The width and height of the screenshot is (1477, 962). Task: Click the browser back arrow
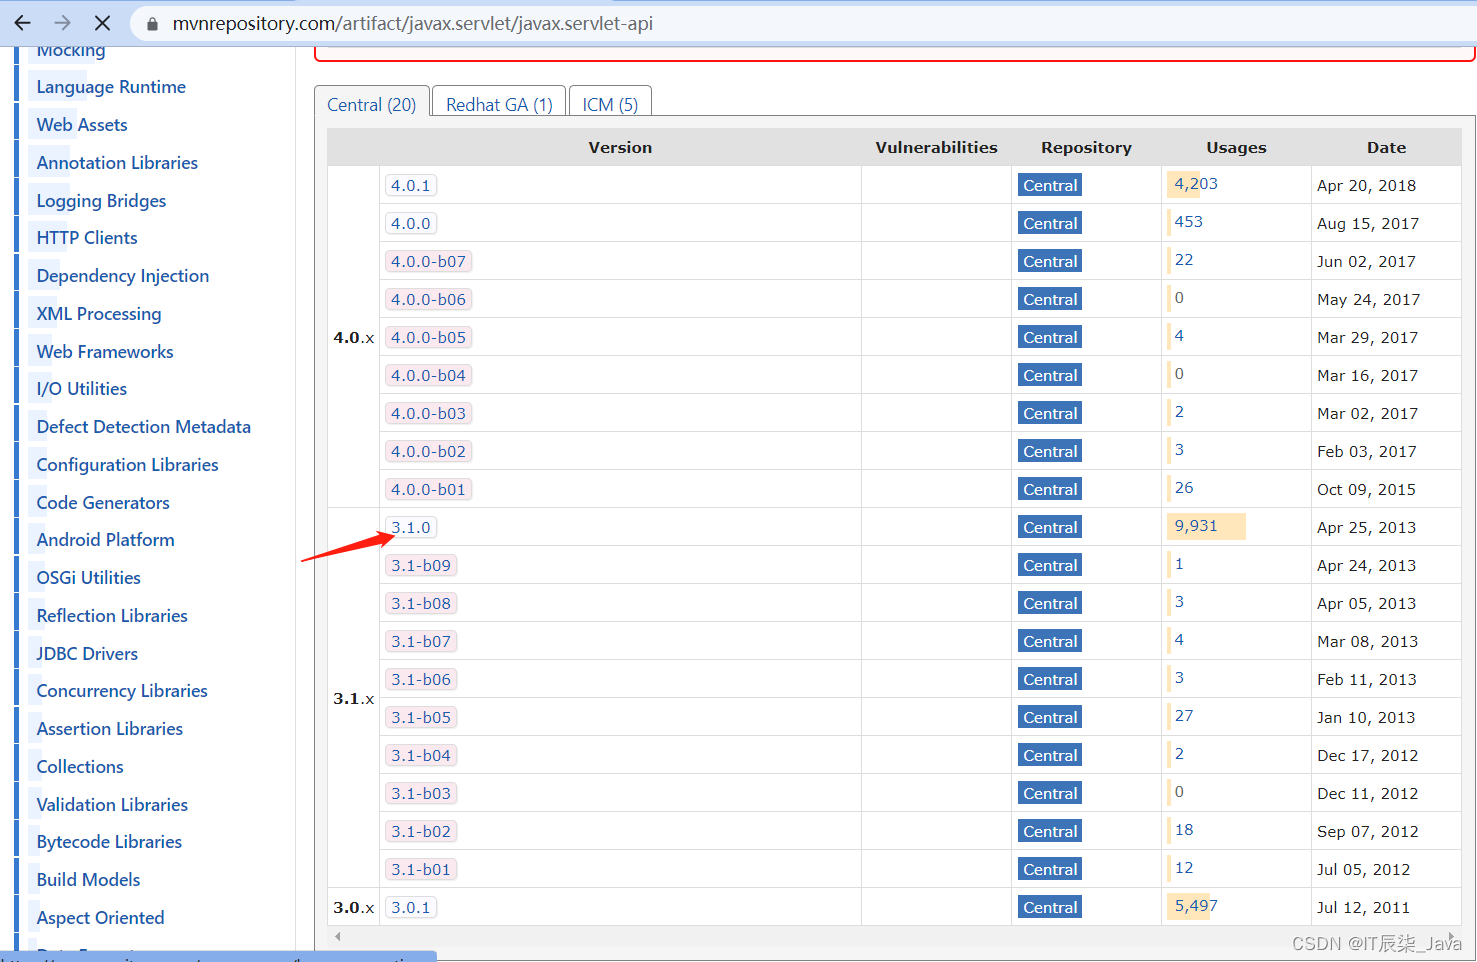pyautogui.click(x=22, y=23)
